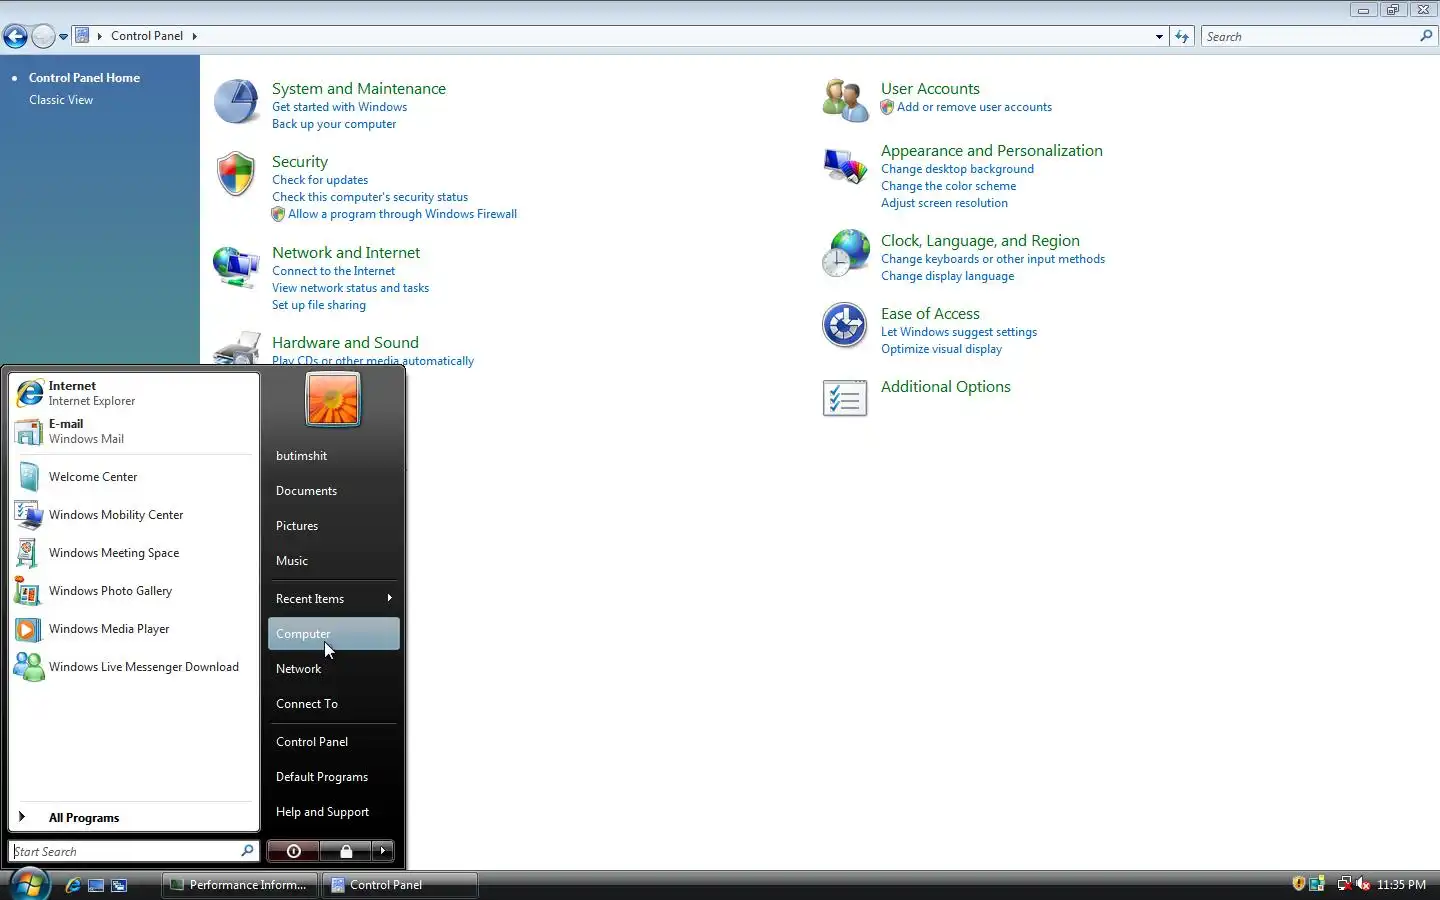Click the Security shield icon
Screen dimensions: 1440x900
click(236, 174)
